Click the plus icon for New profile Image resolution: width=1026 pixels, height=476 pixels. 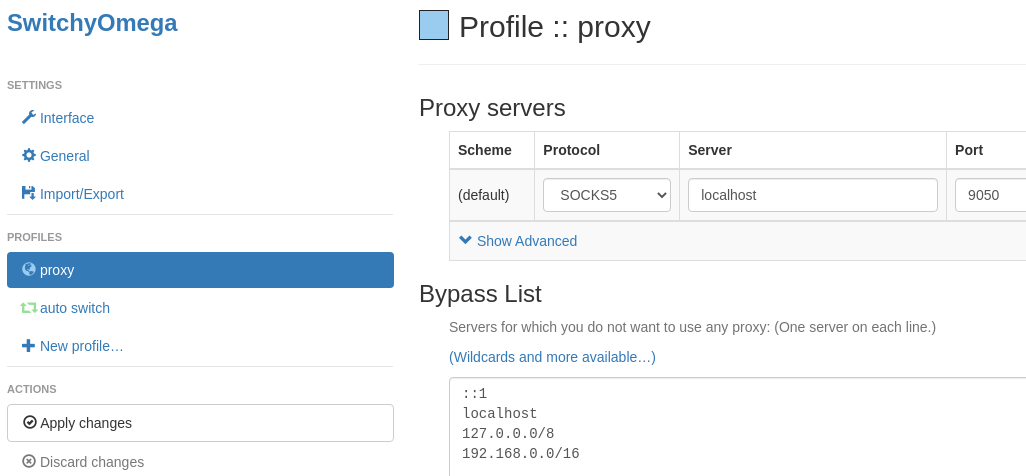pyautogui.click(x=29, y=345)
